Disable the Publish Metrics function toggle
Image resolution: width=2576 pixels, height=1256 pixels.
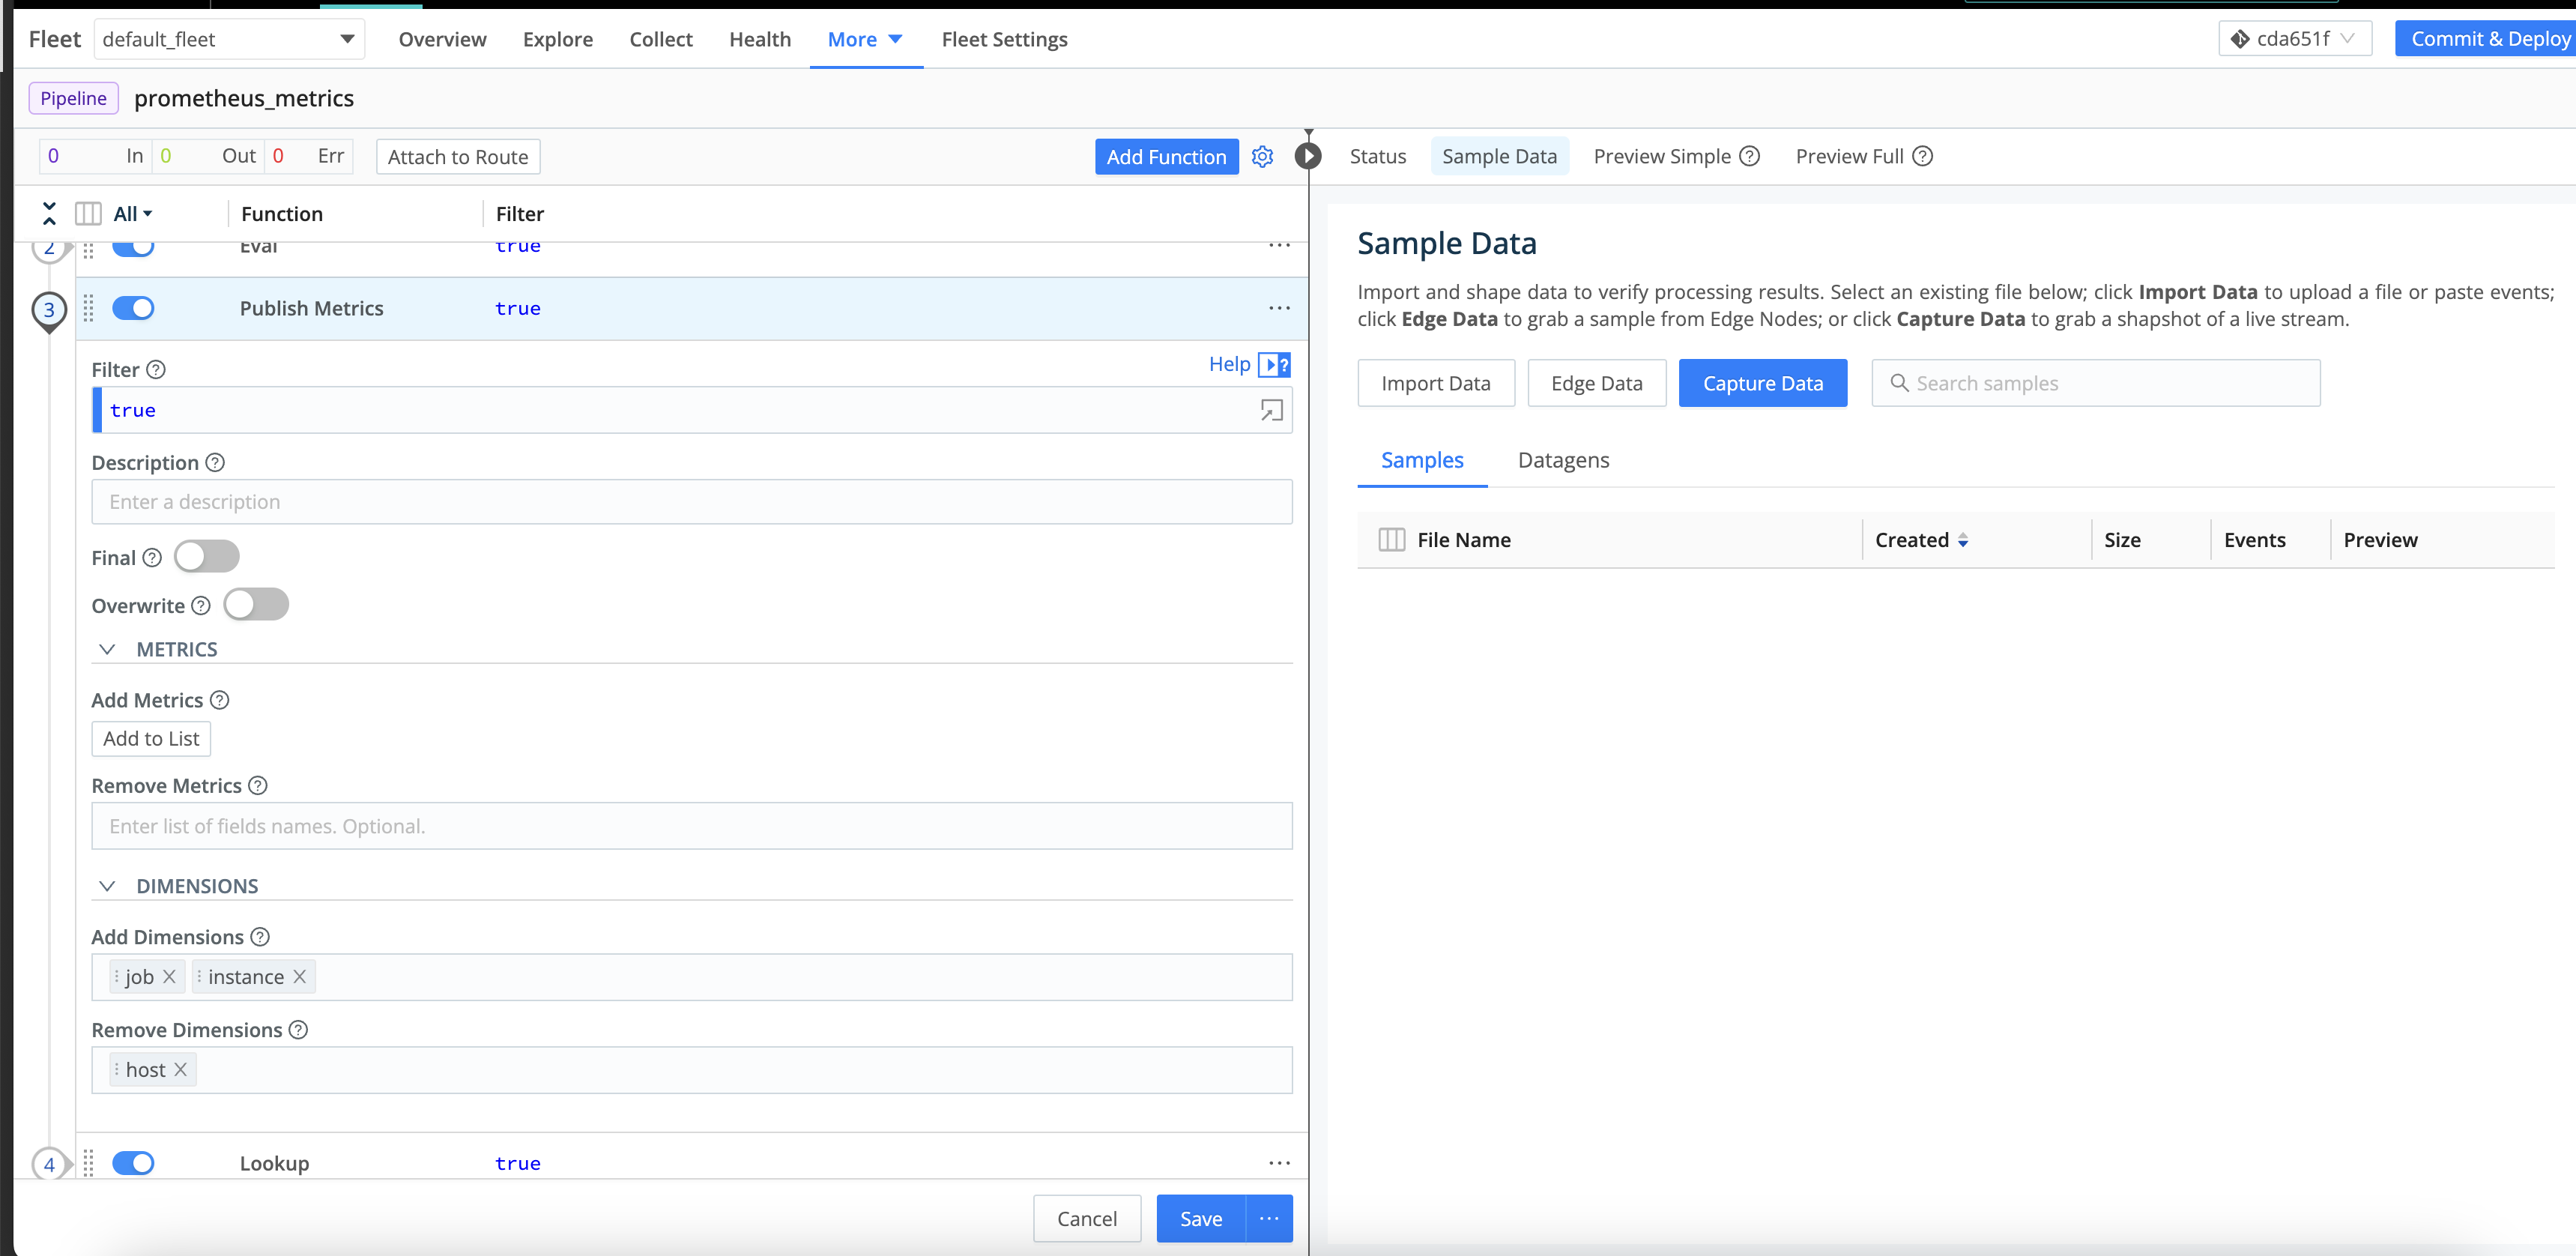(x=134, y=308)
